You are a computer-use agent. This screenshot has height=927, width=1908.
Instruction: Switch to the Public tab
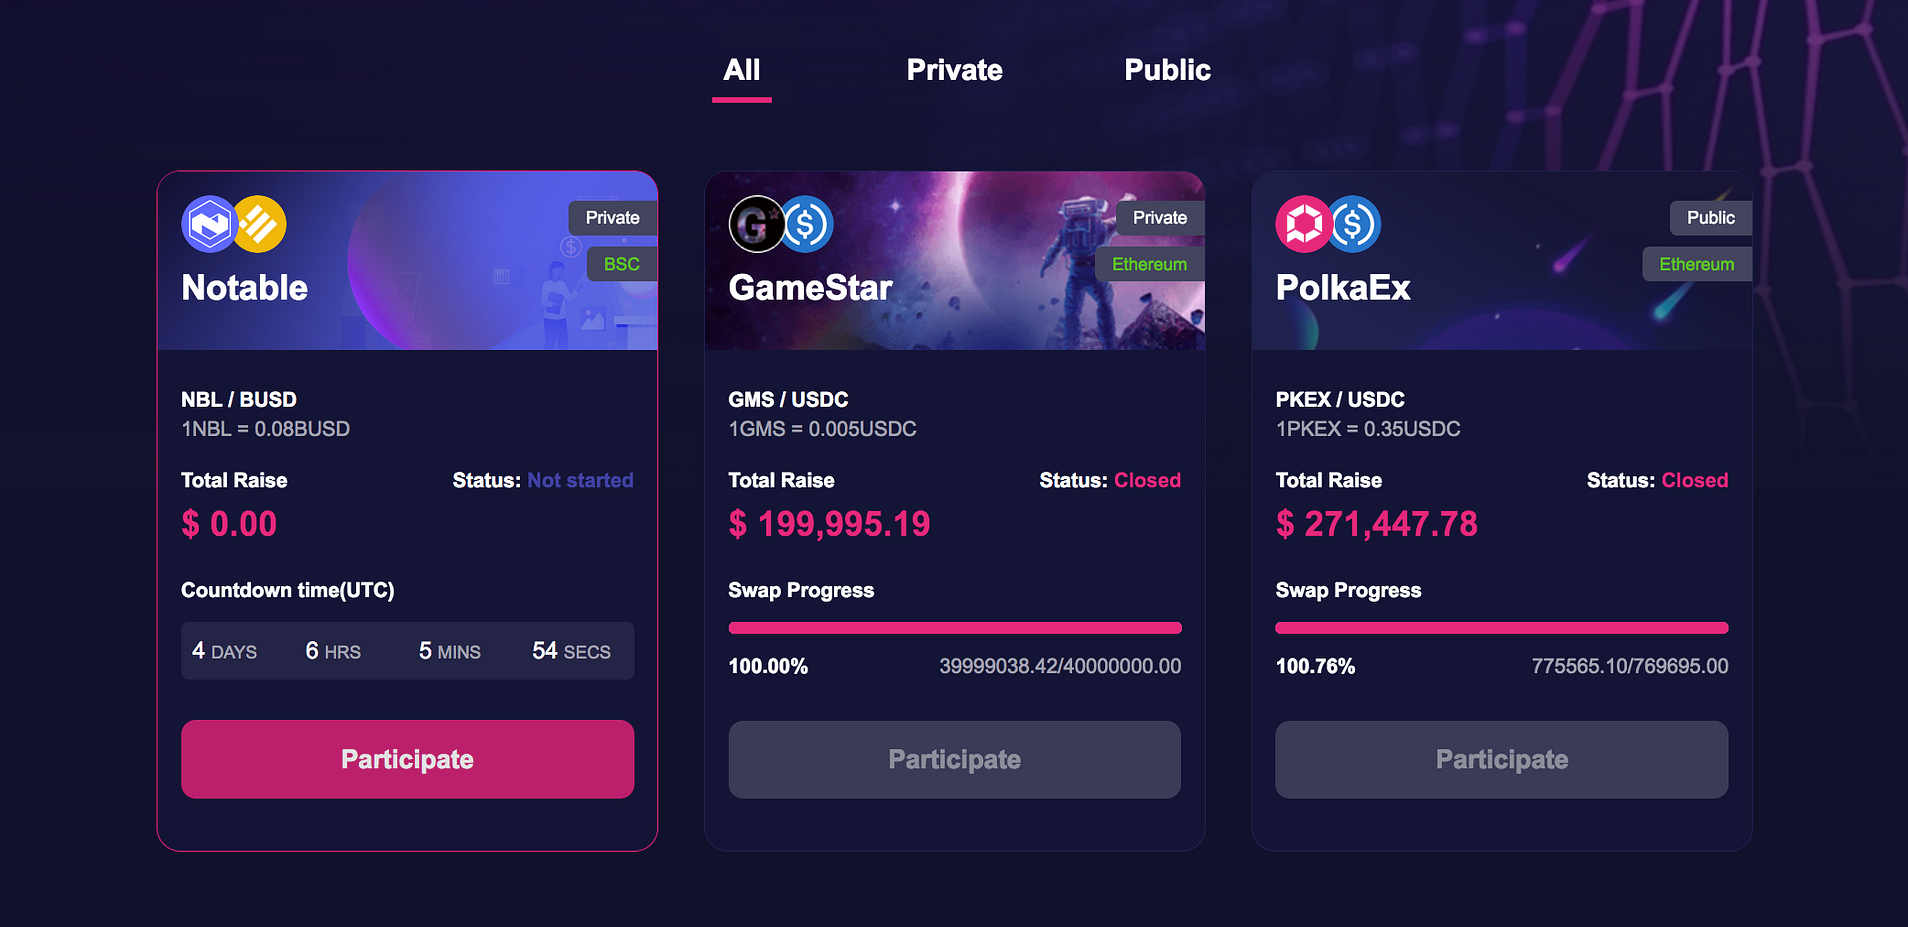[x=1167, y=70]
